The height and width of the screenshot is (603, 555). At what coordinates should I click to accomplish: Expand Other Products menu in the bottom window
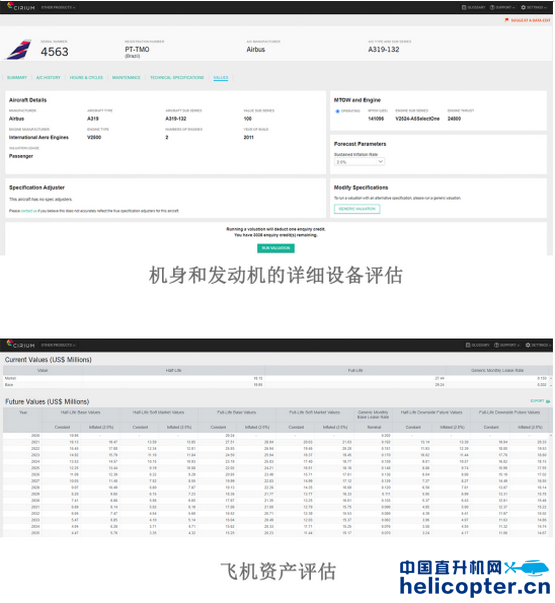click(58, 345)
